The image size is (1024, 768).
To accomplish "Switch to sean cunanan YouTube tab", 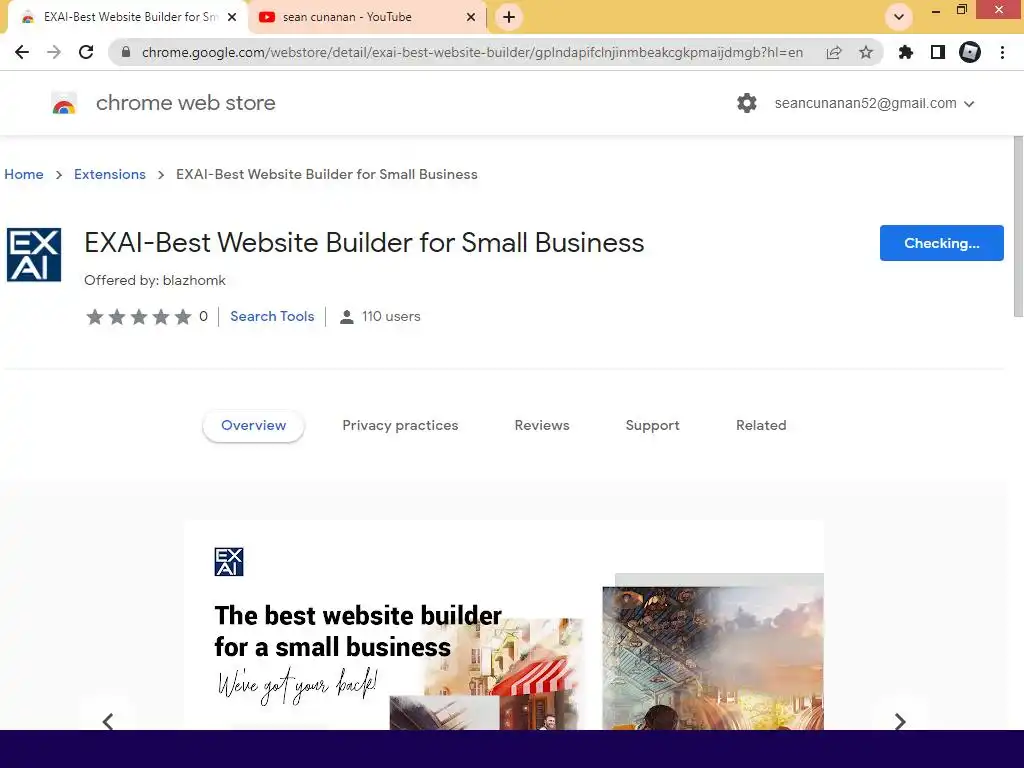I will pos(368,17).
